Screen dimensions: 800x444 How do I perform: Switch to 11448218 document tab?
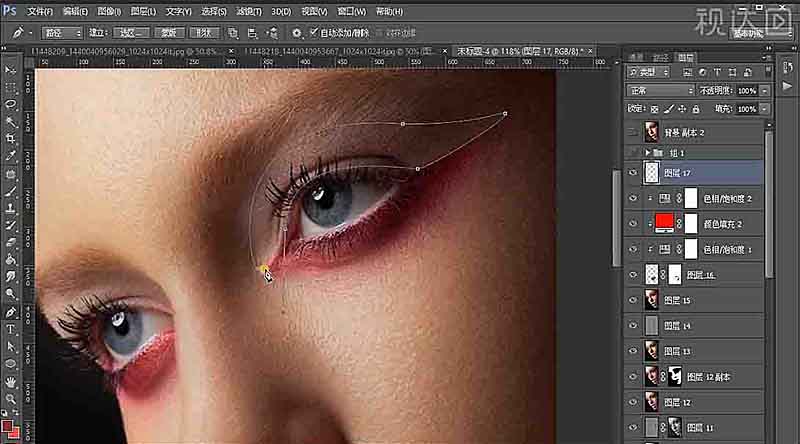(337, 51)
